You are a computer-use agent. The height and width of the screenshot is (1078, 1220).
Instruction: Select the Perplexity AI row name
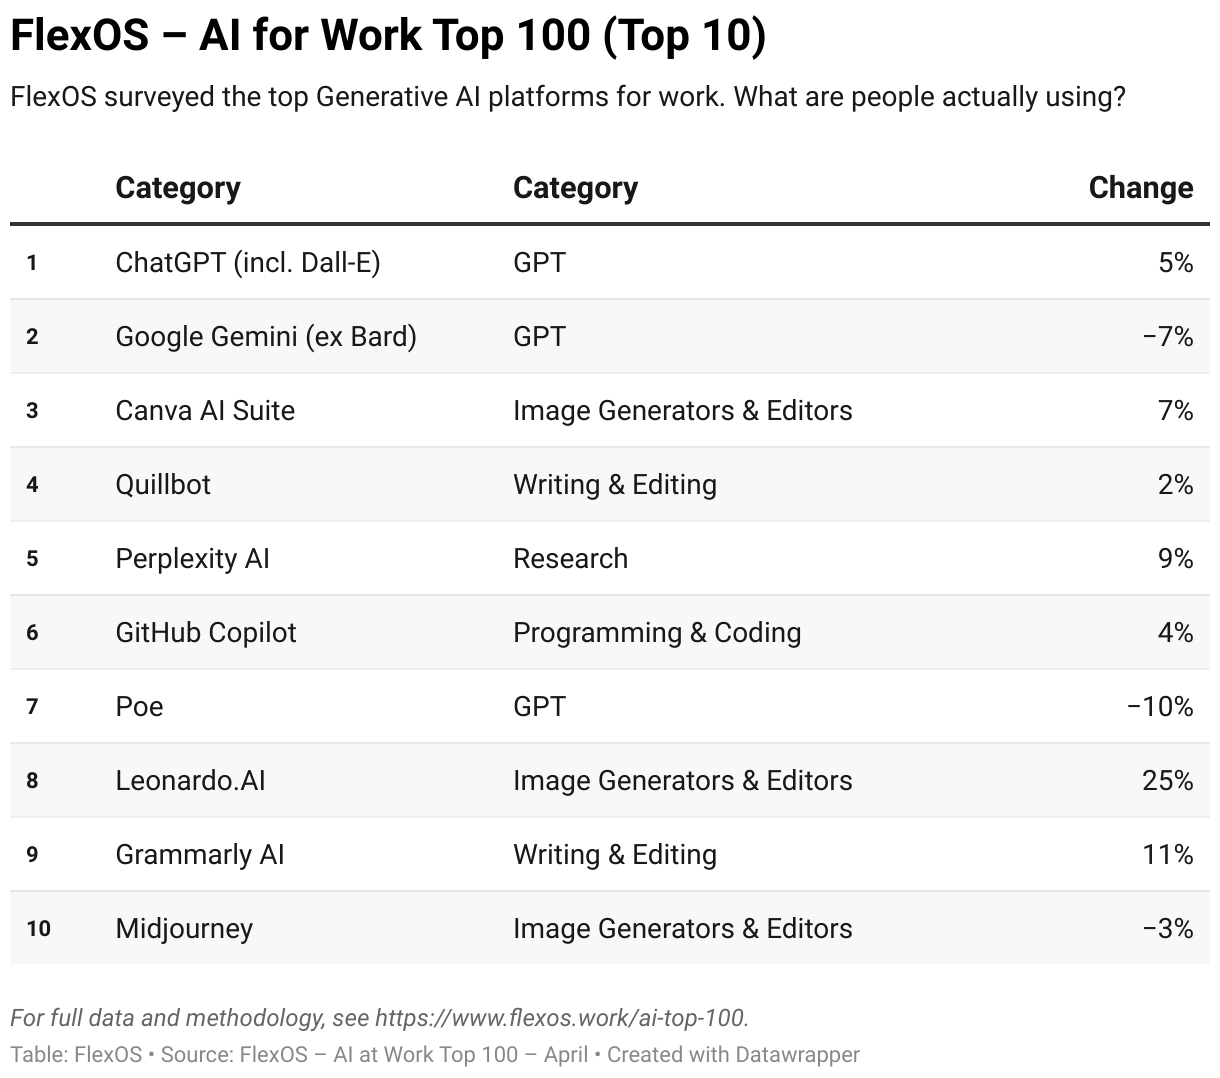tap(193, 558)
